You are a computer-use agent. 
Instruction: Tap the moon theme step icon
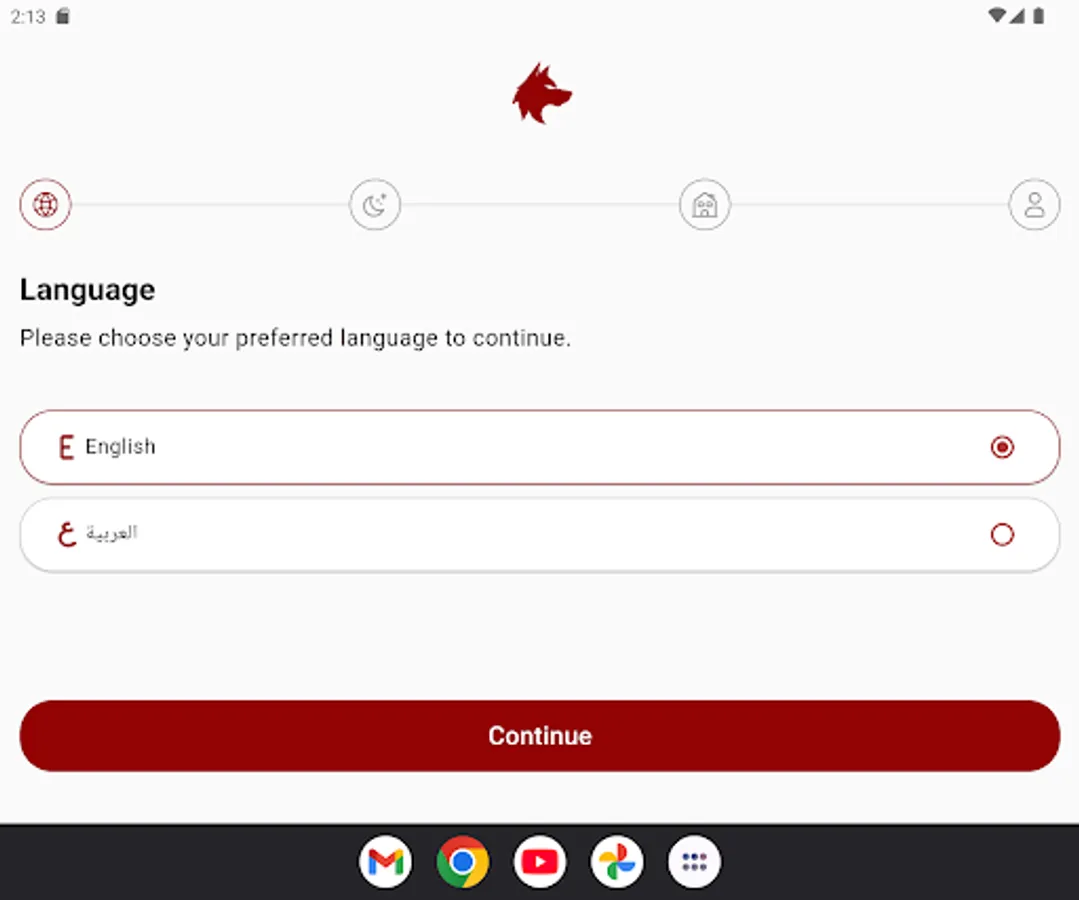[375, 204]
